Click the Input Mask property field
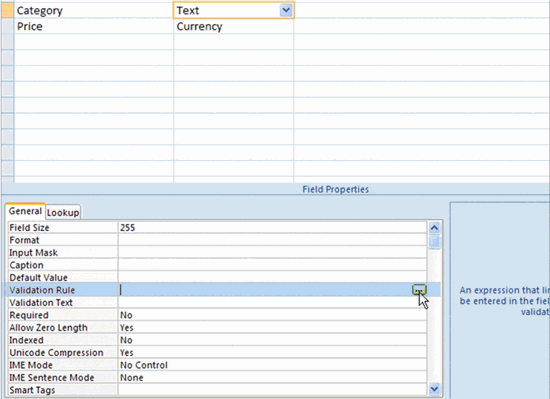Image resolution: width=550 pixels, height=399 pixels. (x=273, y=252)
